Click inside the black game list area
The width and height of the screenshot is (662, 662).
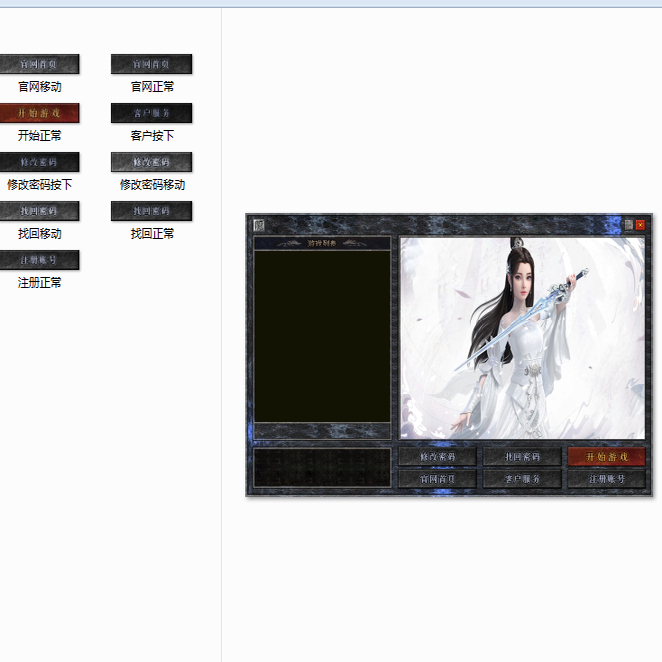pyautogui.click(x=323, y=336)
